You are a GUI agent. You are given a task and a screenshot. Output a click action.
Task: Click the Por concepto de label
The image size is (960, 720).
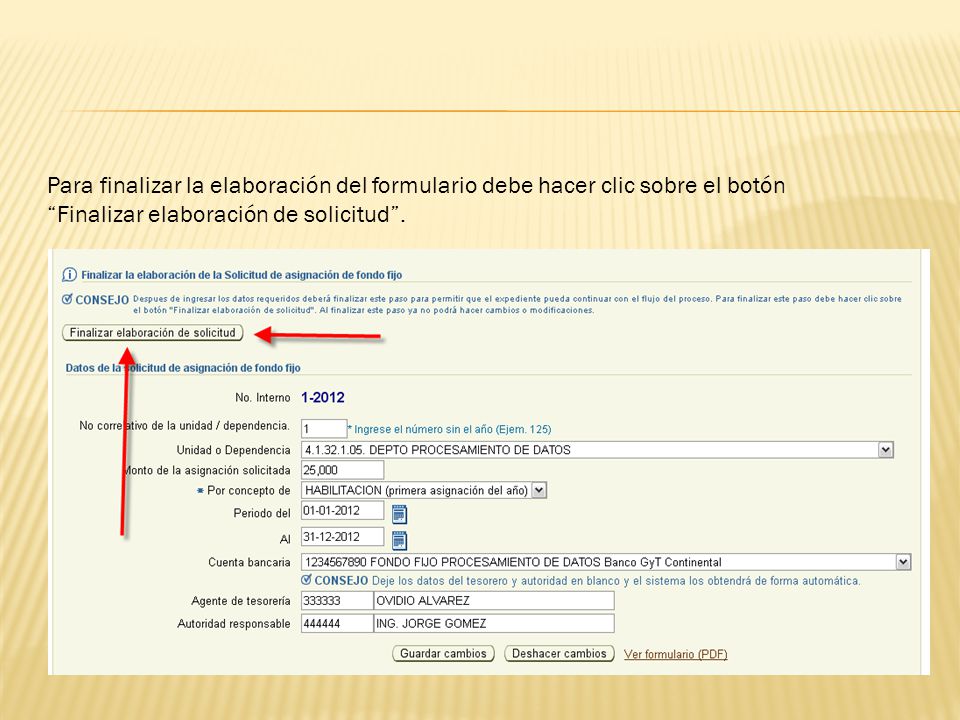click(x=248, y=490)
